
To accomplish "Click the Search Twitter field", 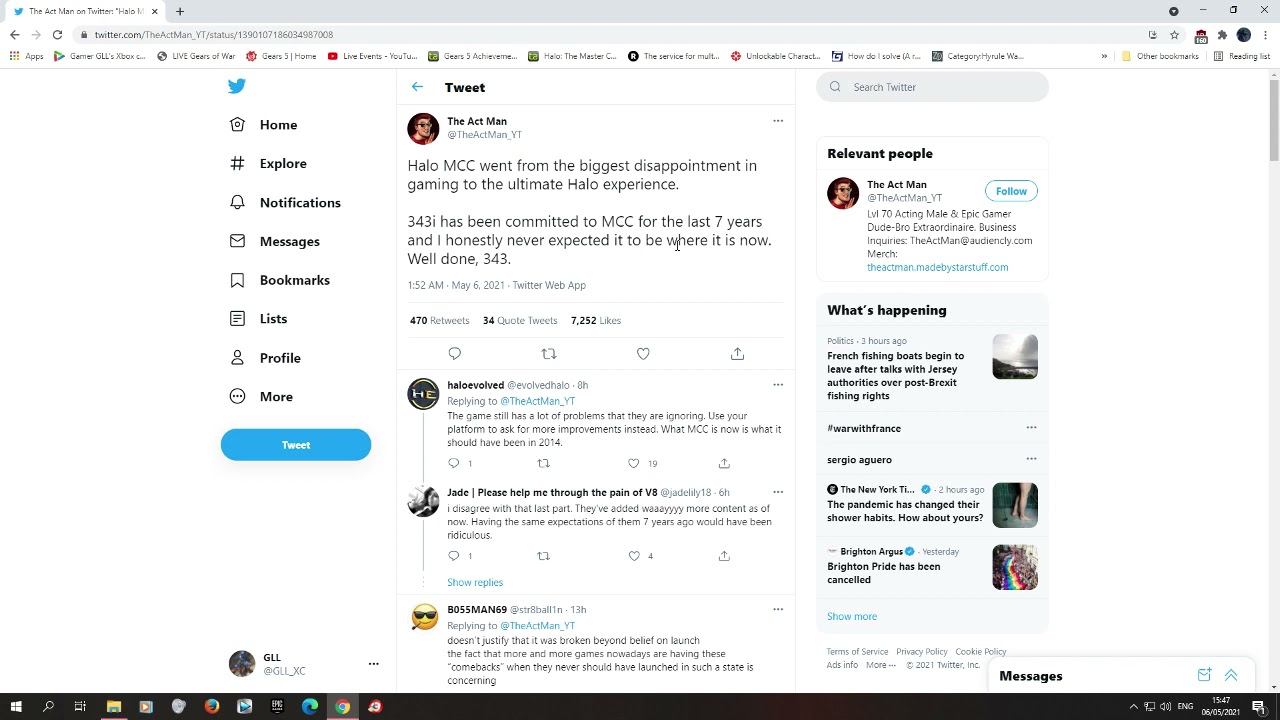I will point(933,87).
